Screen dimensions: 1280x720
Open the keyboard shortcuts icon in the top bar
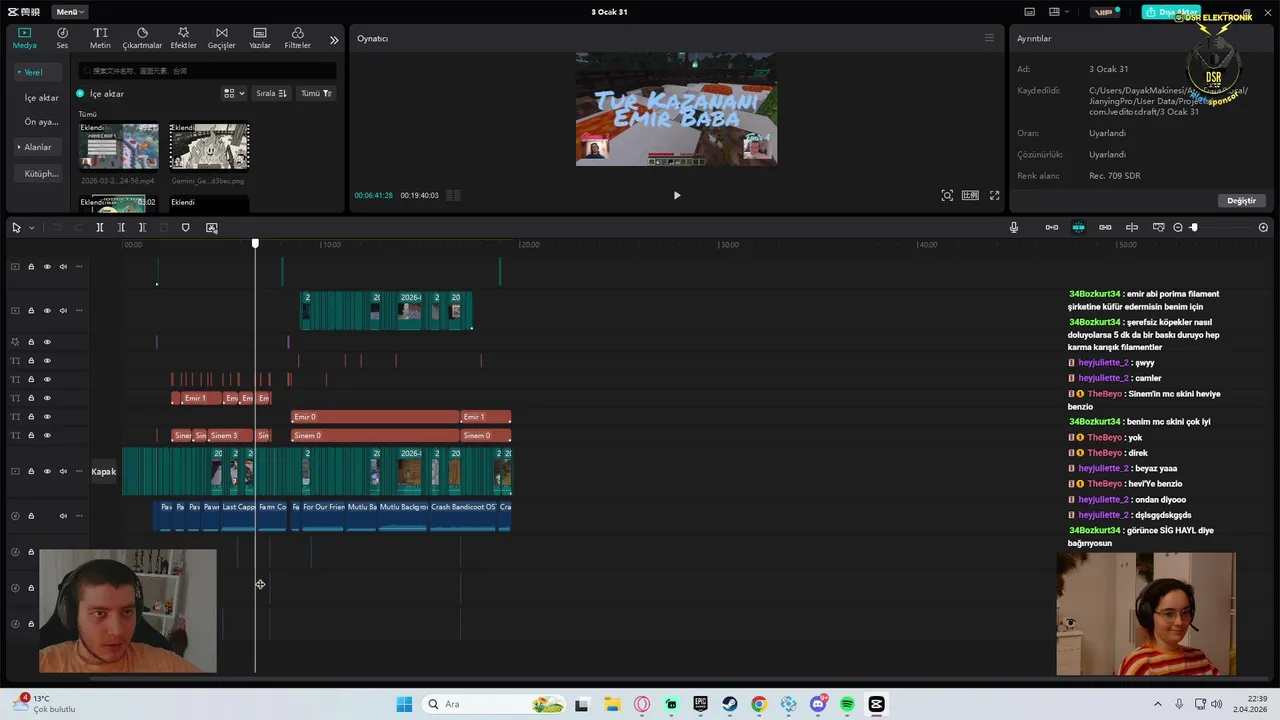1031,12
